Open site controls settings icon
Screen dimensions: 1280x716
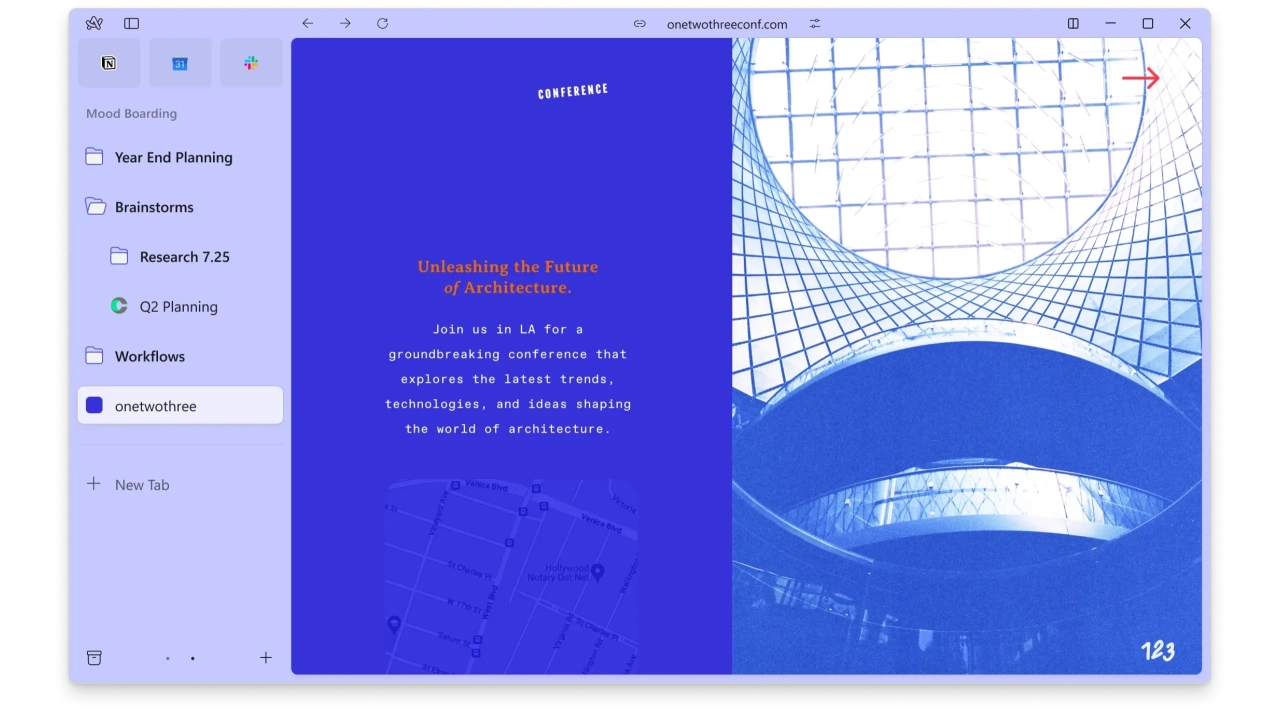tap(815, 24)
